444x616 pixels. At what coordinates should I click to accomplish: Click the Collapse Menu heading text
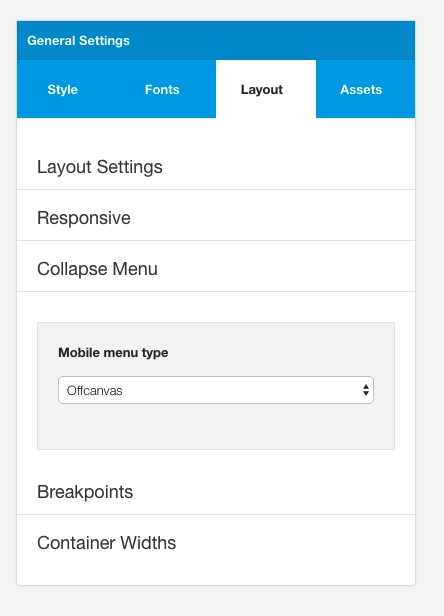pos(97,269)
